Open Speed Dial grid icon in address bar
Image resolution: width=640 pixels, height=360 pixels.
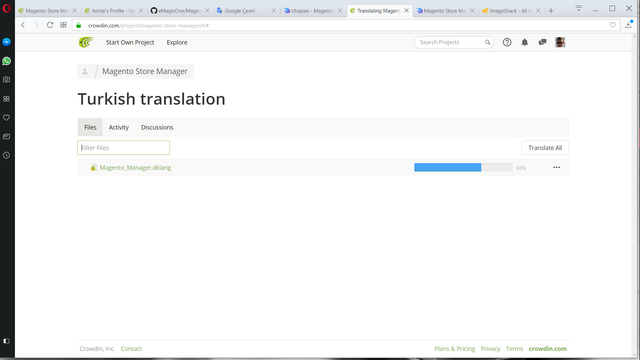63,25
